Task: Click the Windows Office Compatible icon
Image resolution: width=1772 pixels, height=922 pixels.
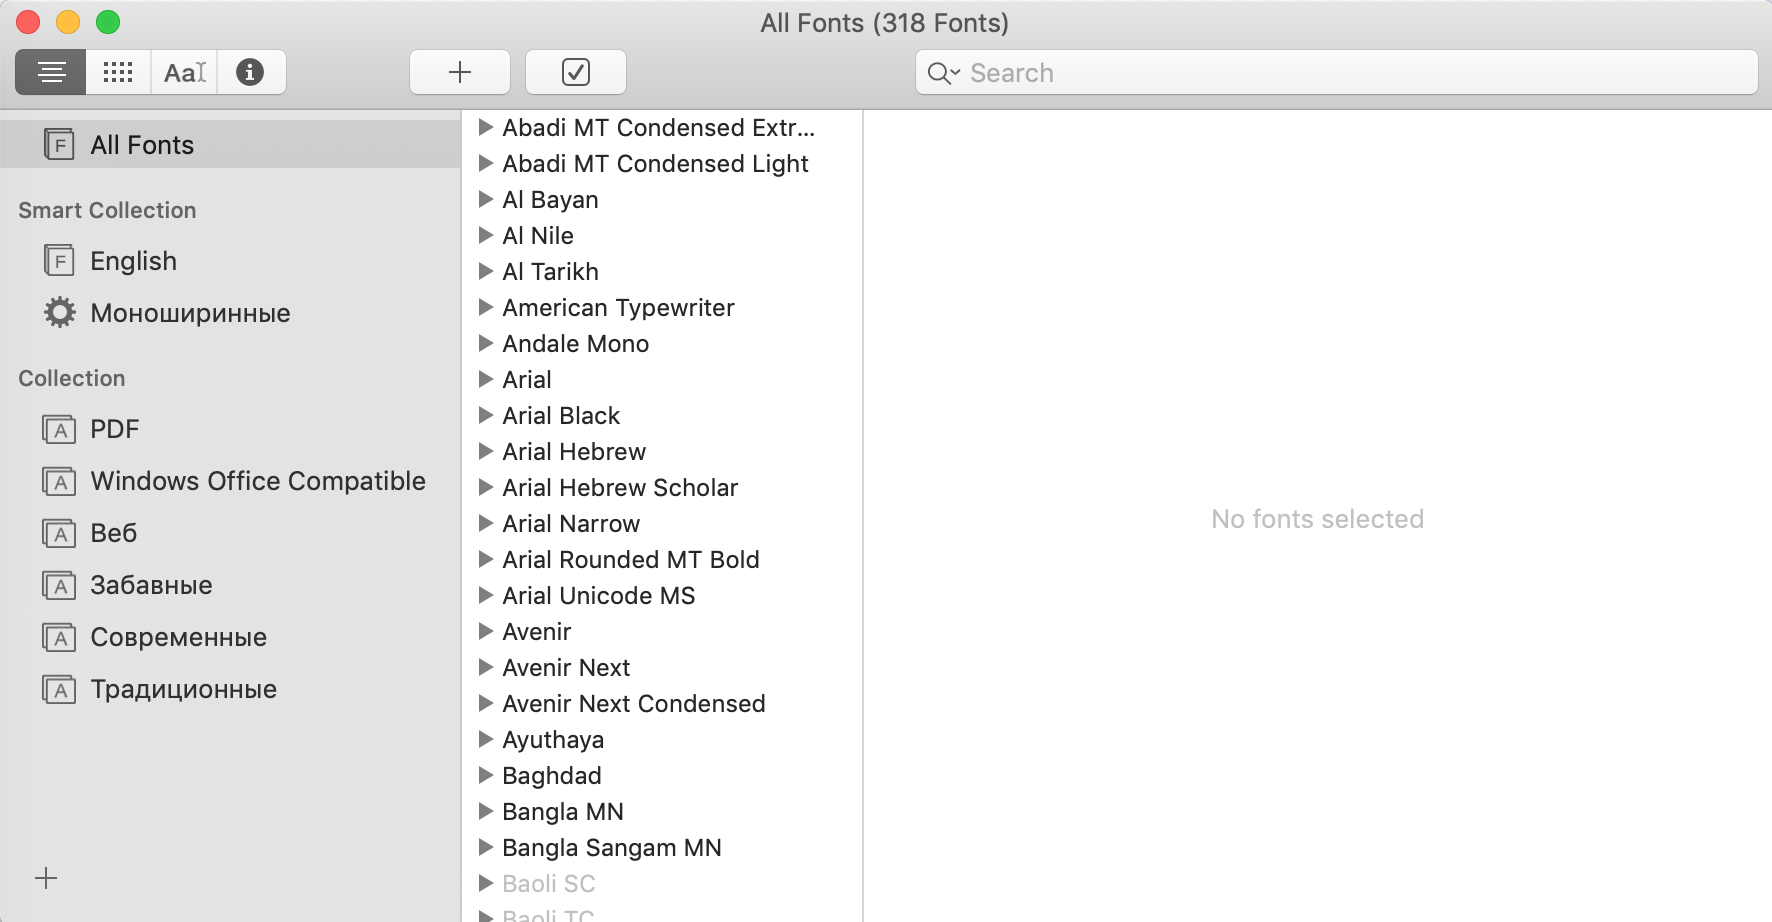Action: pos(59,481)
